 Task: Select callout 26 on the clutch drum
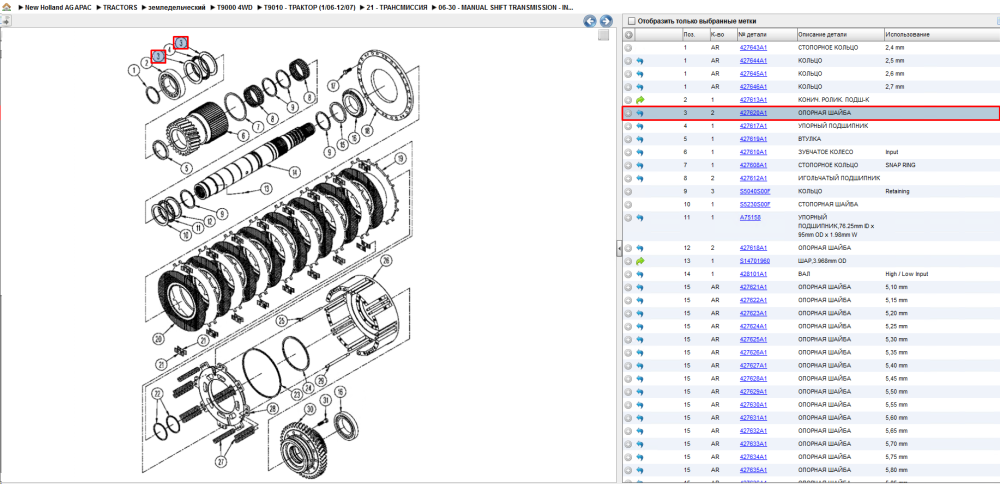tap(385, 260)
